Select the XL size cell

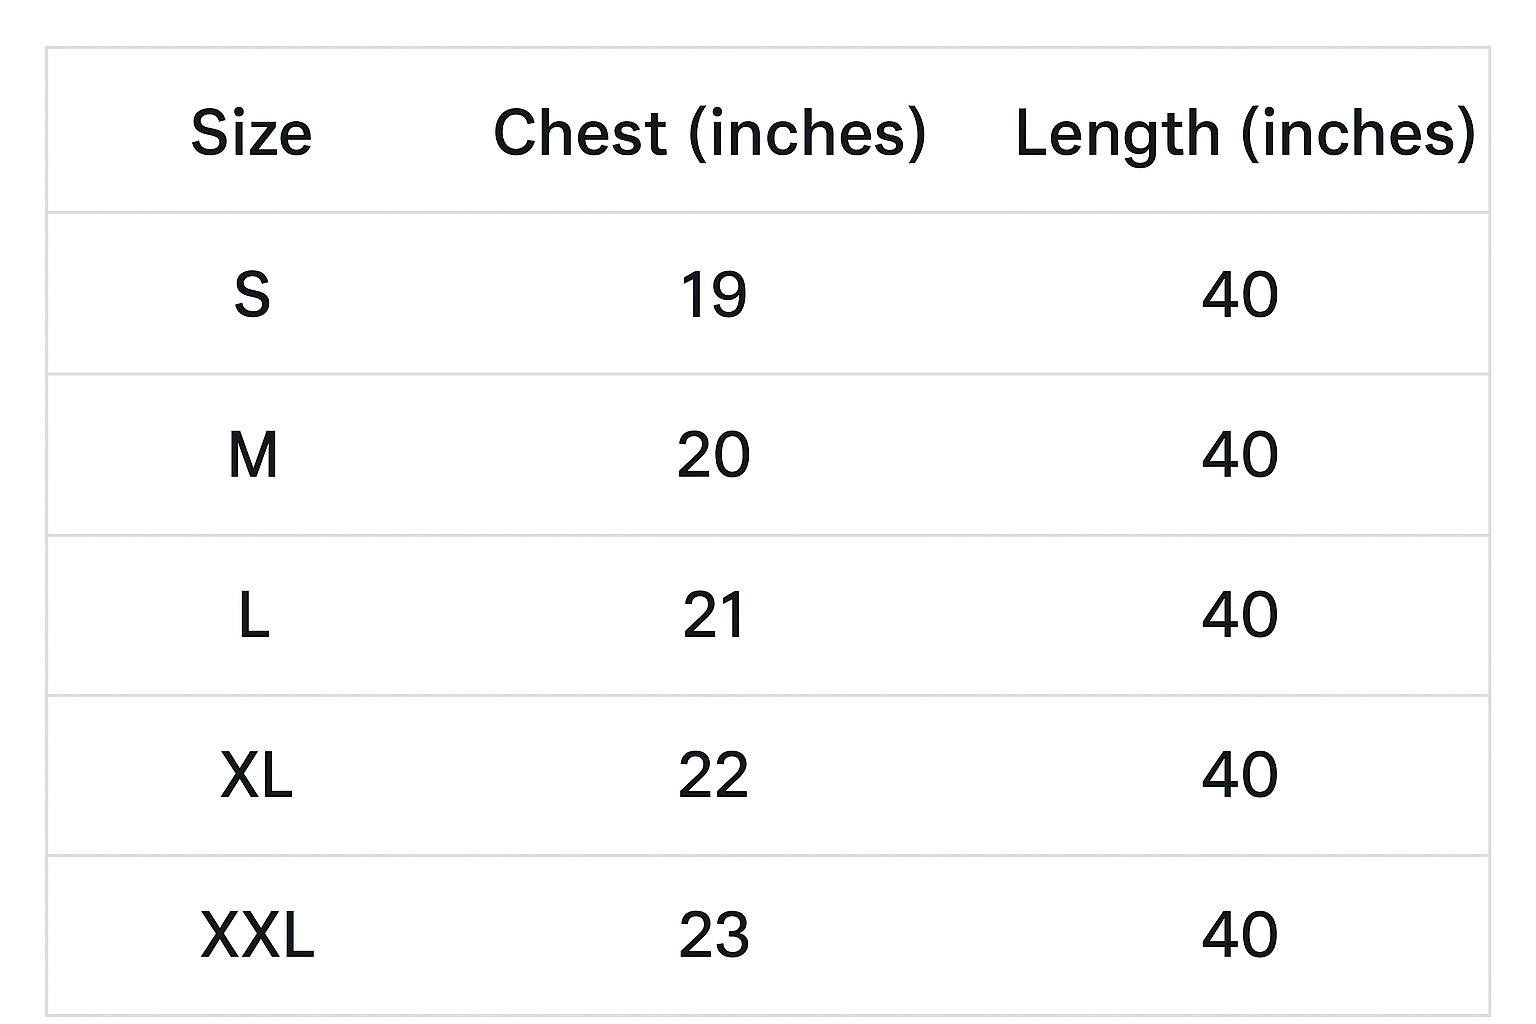click(256, 775)
